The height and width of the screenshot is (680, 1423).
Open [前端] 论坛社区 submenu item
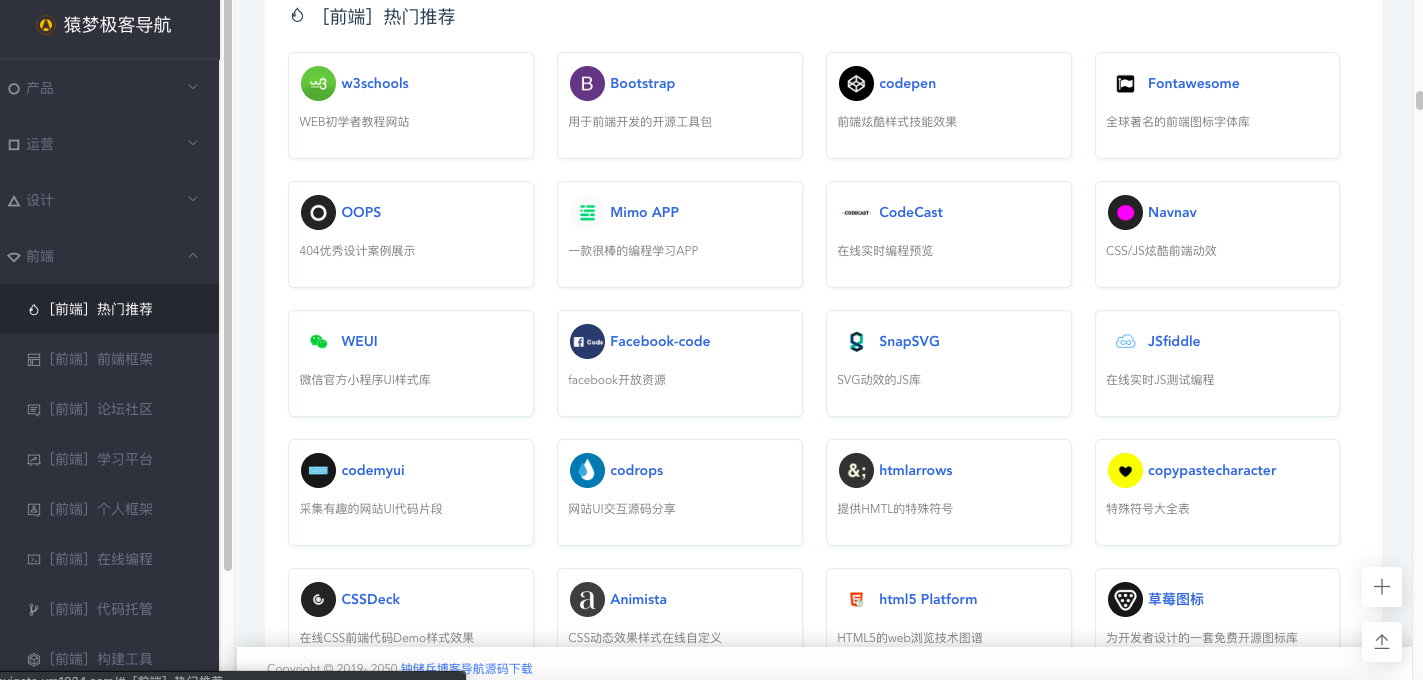coord(110,409)
